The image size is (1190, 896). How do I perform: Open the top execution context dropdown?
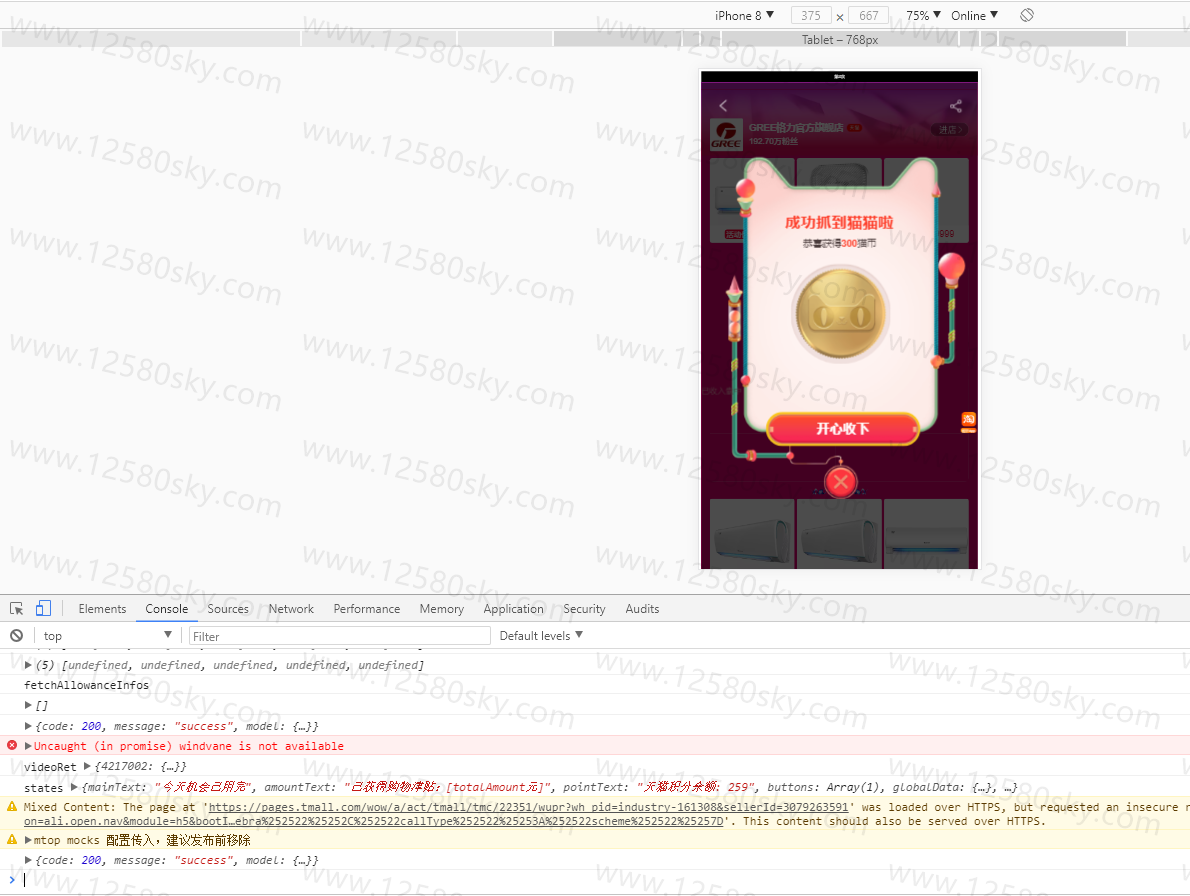107,636
